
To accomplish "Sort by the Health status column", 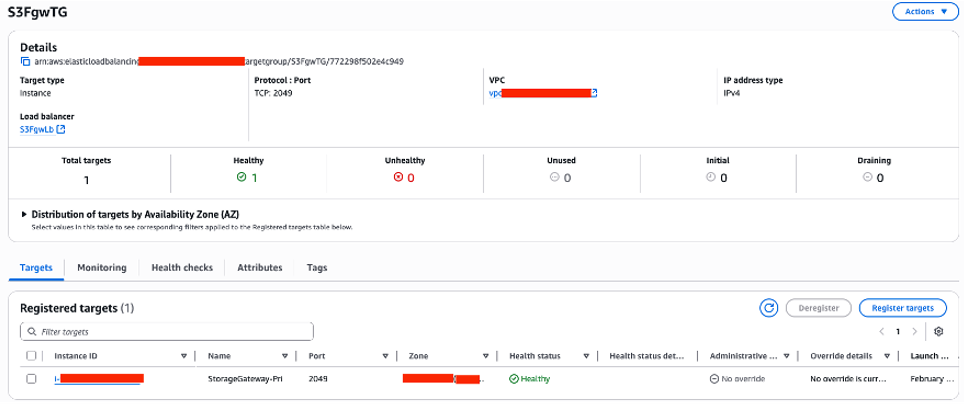I will click(584, 355).
